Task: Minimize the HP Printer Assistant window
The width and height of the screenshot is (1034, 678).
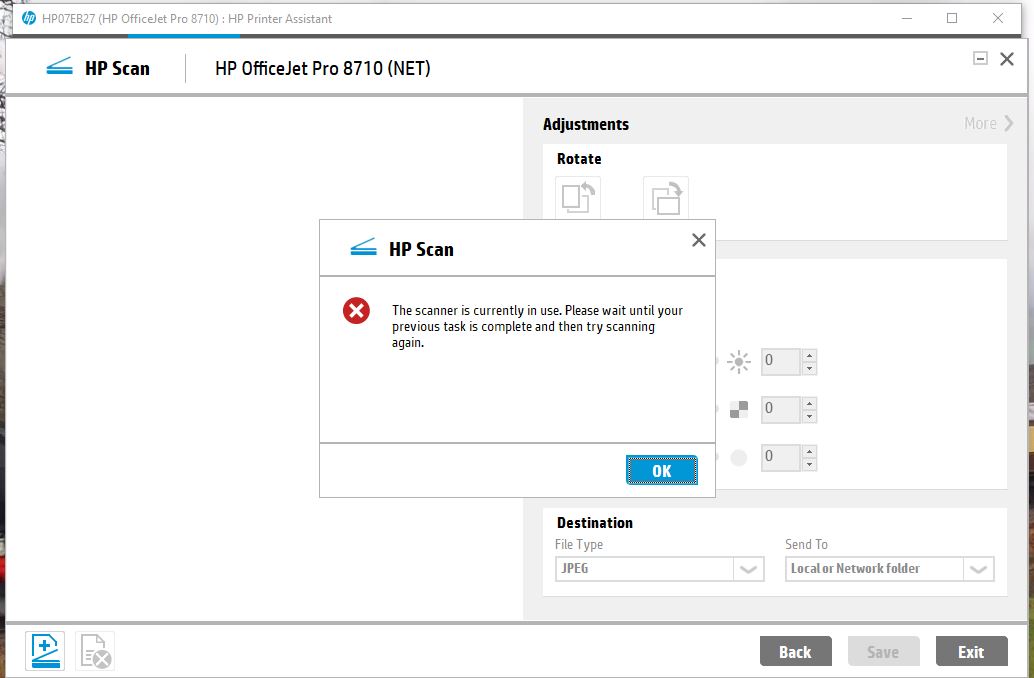Action: tap(907, 18)
